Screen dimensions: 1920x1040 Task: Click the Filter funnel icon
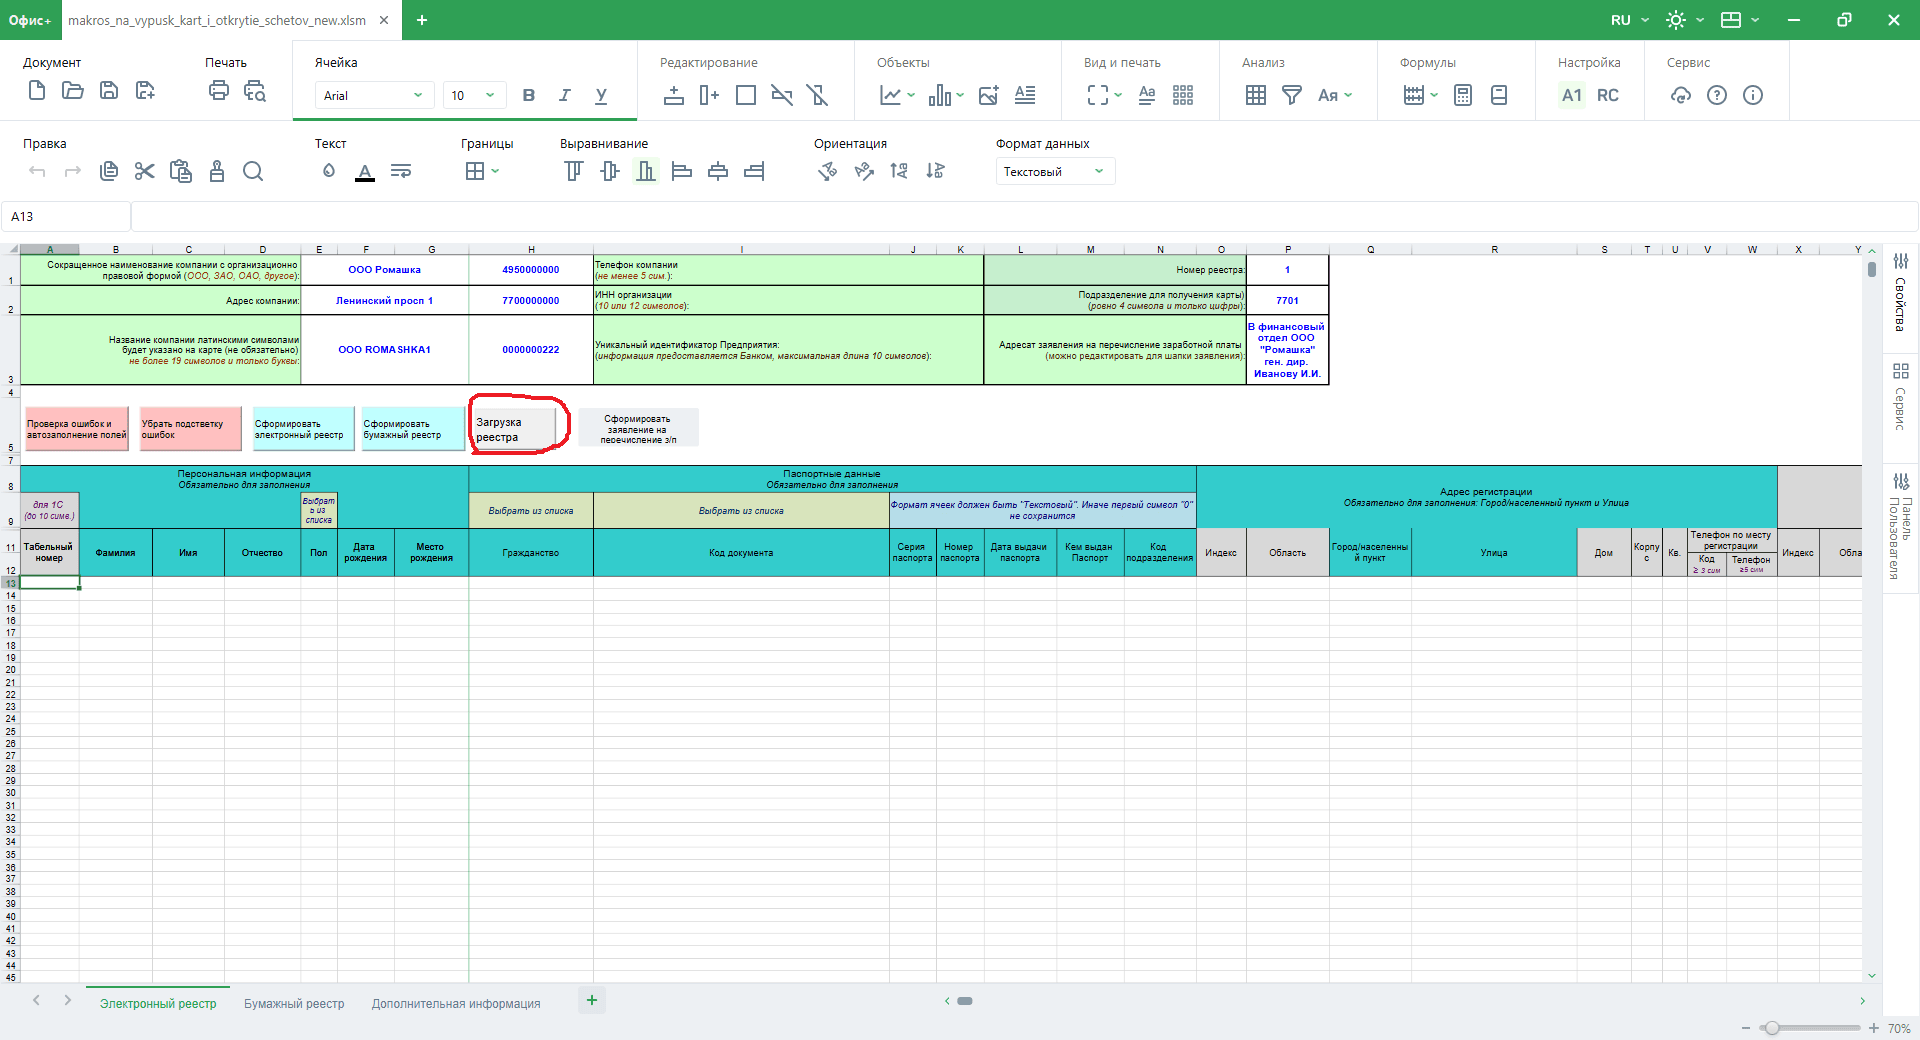pos(1292,95)
